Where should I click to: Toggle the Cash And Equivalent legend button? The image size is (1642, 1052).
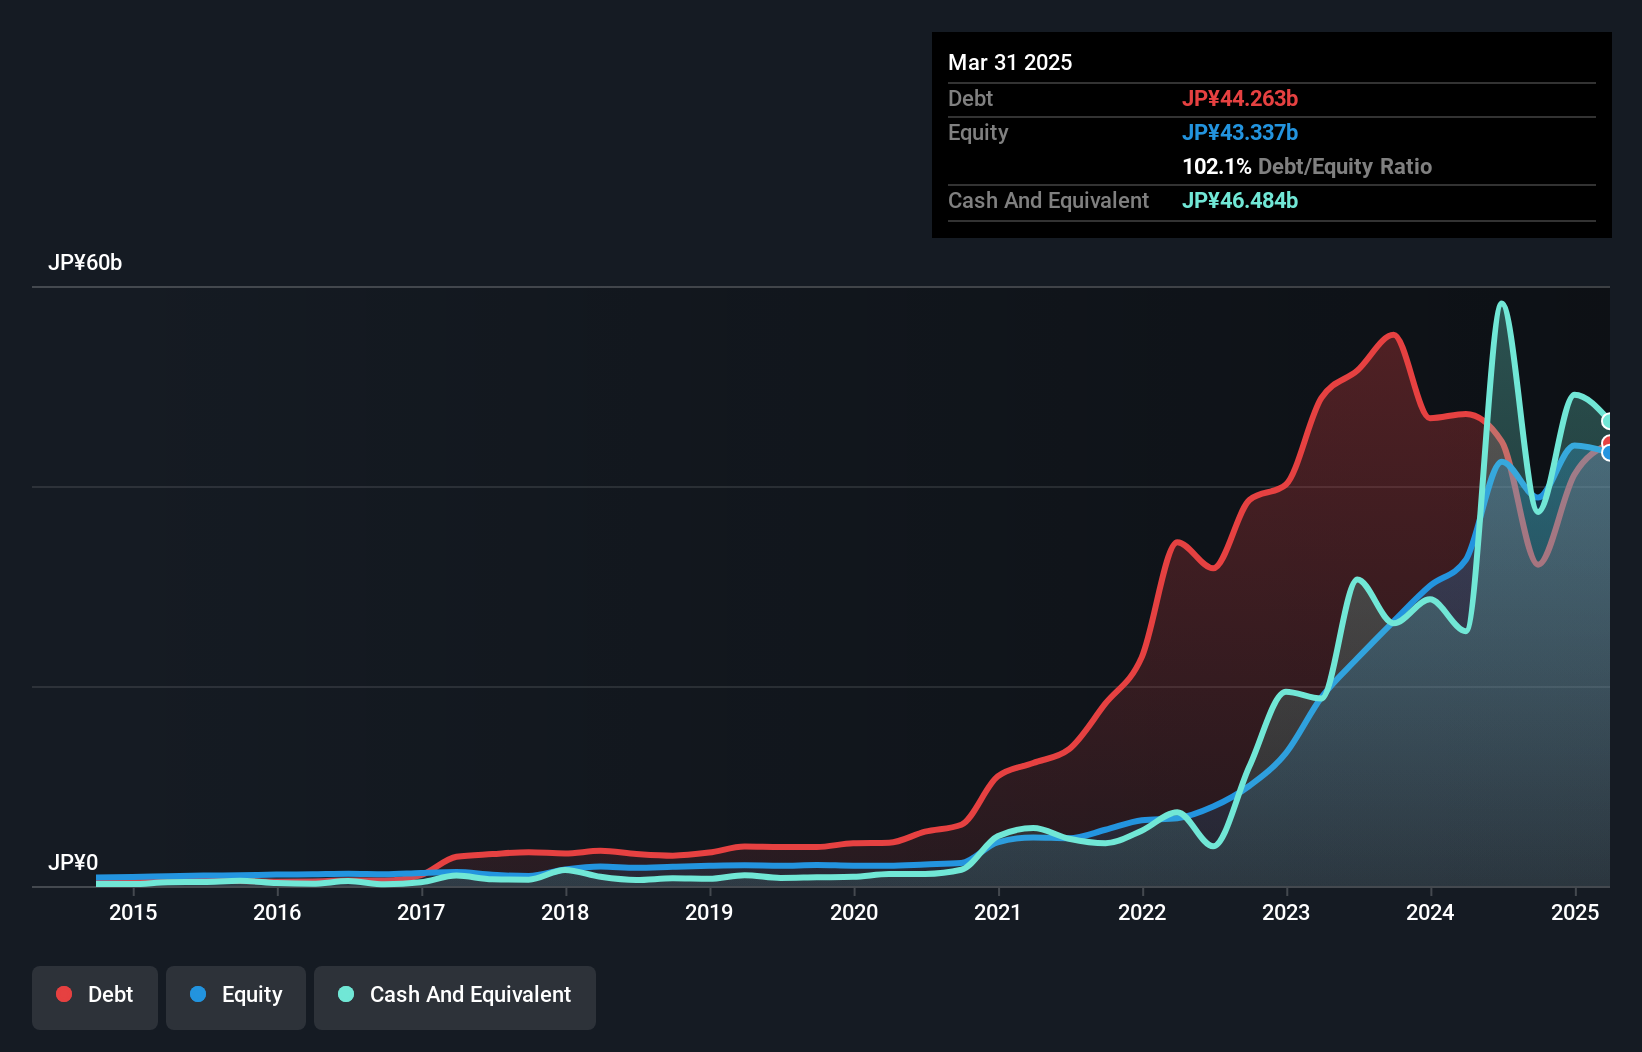[x=455, y=997]
